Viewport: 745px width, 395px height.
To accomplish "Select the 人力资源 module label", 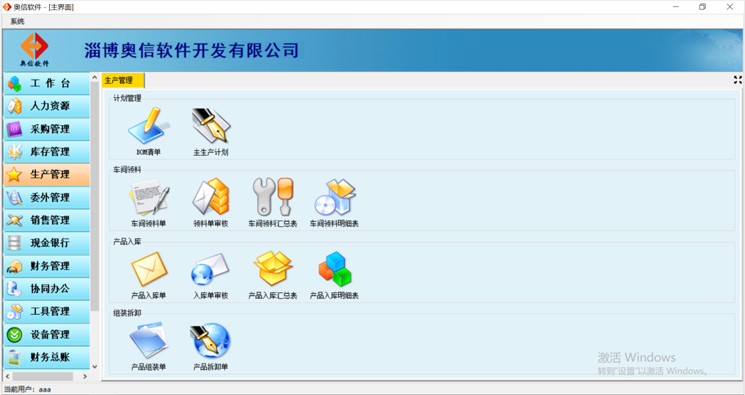I will click(50, 106).
